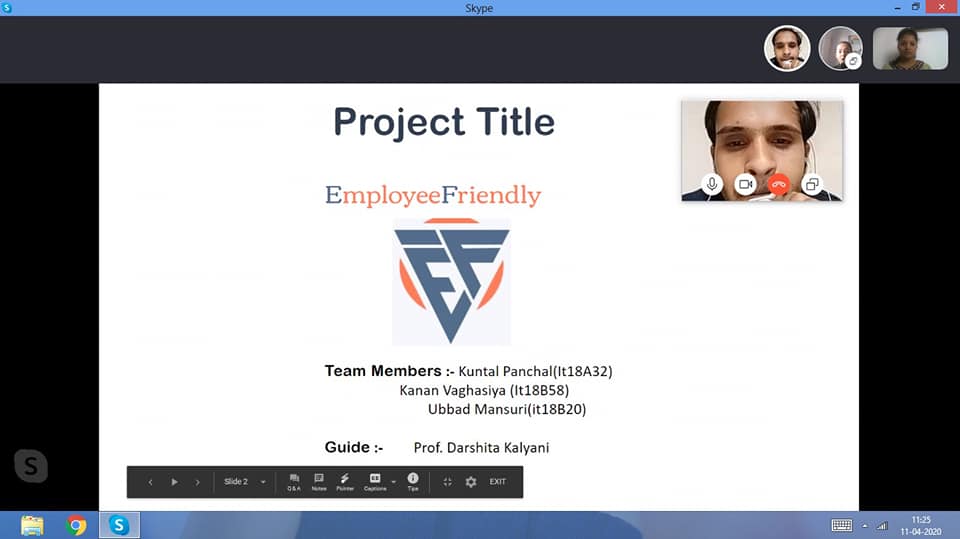Click 'Prof. Darshita Kalyani' text
The width and height of the screenshot is (960, 539).
click(x=481, y=448)
